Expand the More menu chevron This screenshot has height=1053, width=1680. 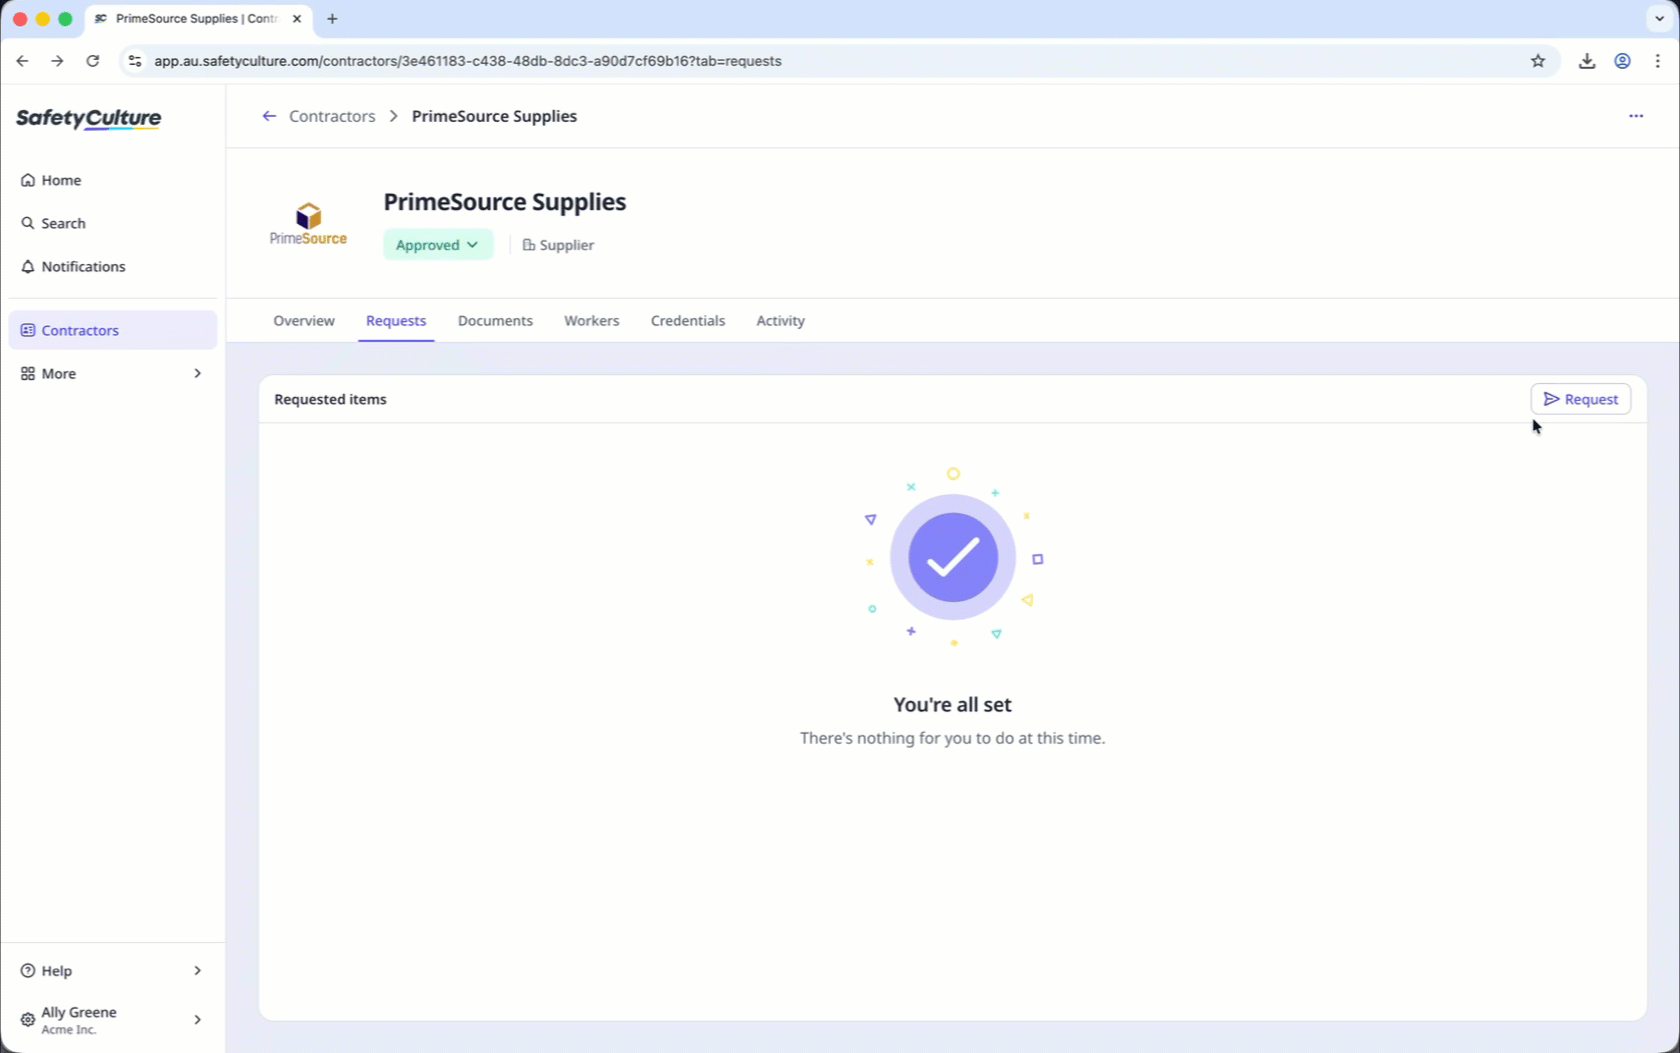point(197,373)
